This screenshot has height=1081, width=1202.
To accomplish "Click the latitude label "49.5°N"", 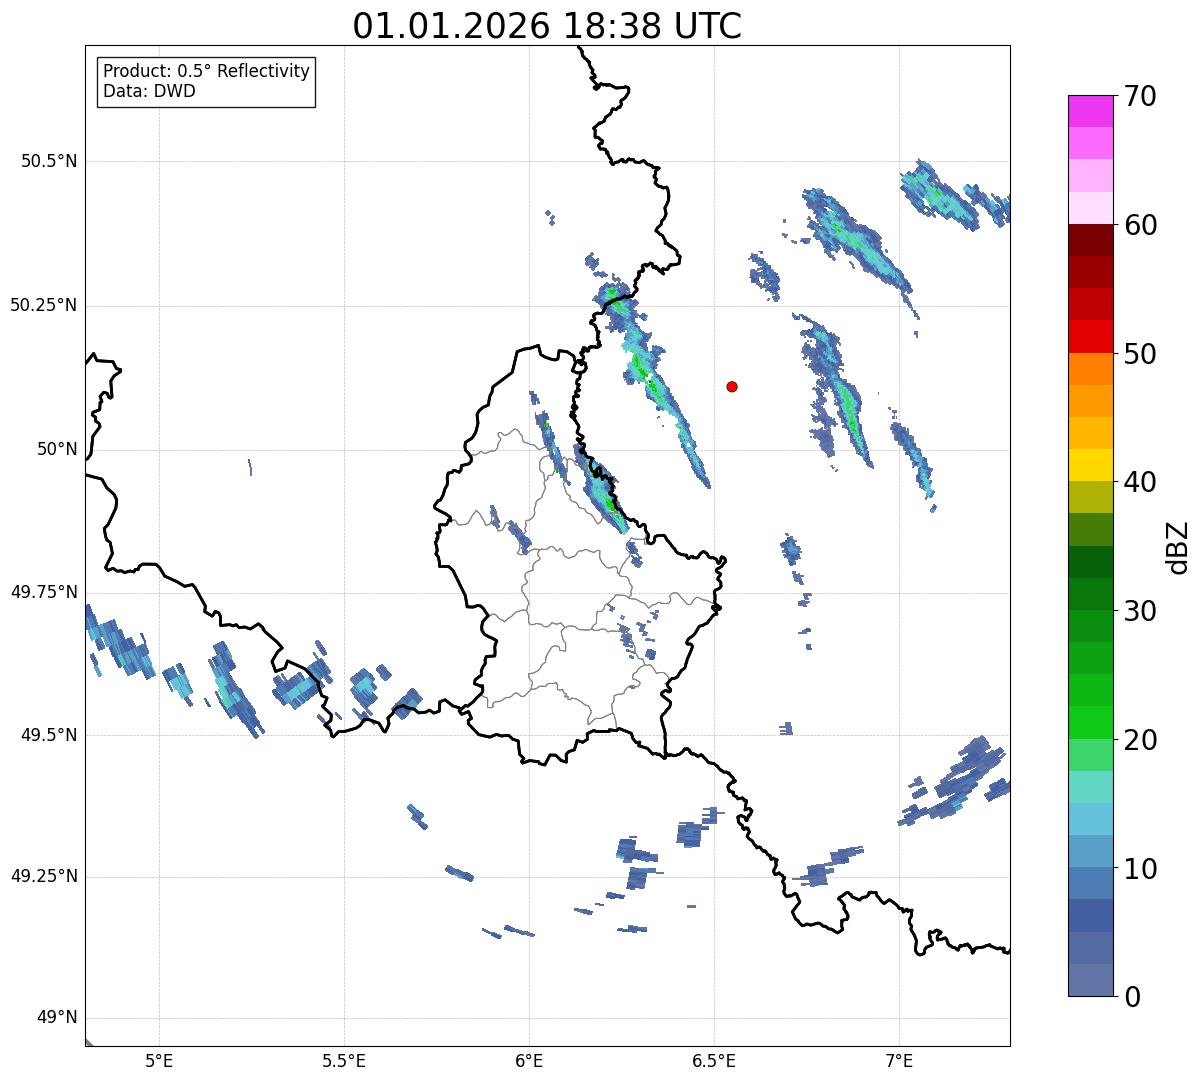I will (49, 735).
